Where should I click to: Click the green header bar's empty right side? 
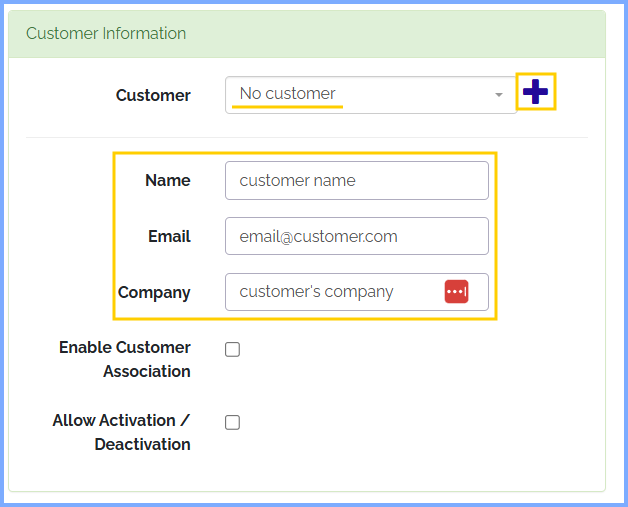click(450, 34)
